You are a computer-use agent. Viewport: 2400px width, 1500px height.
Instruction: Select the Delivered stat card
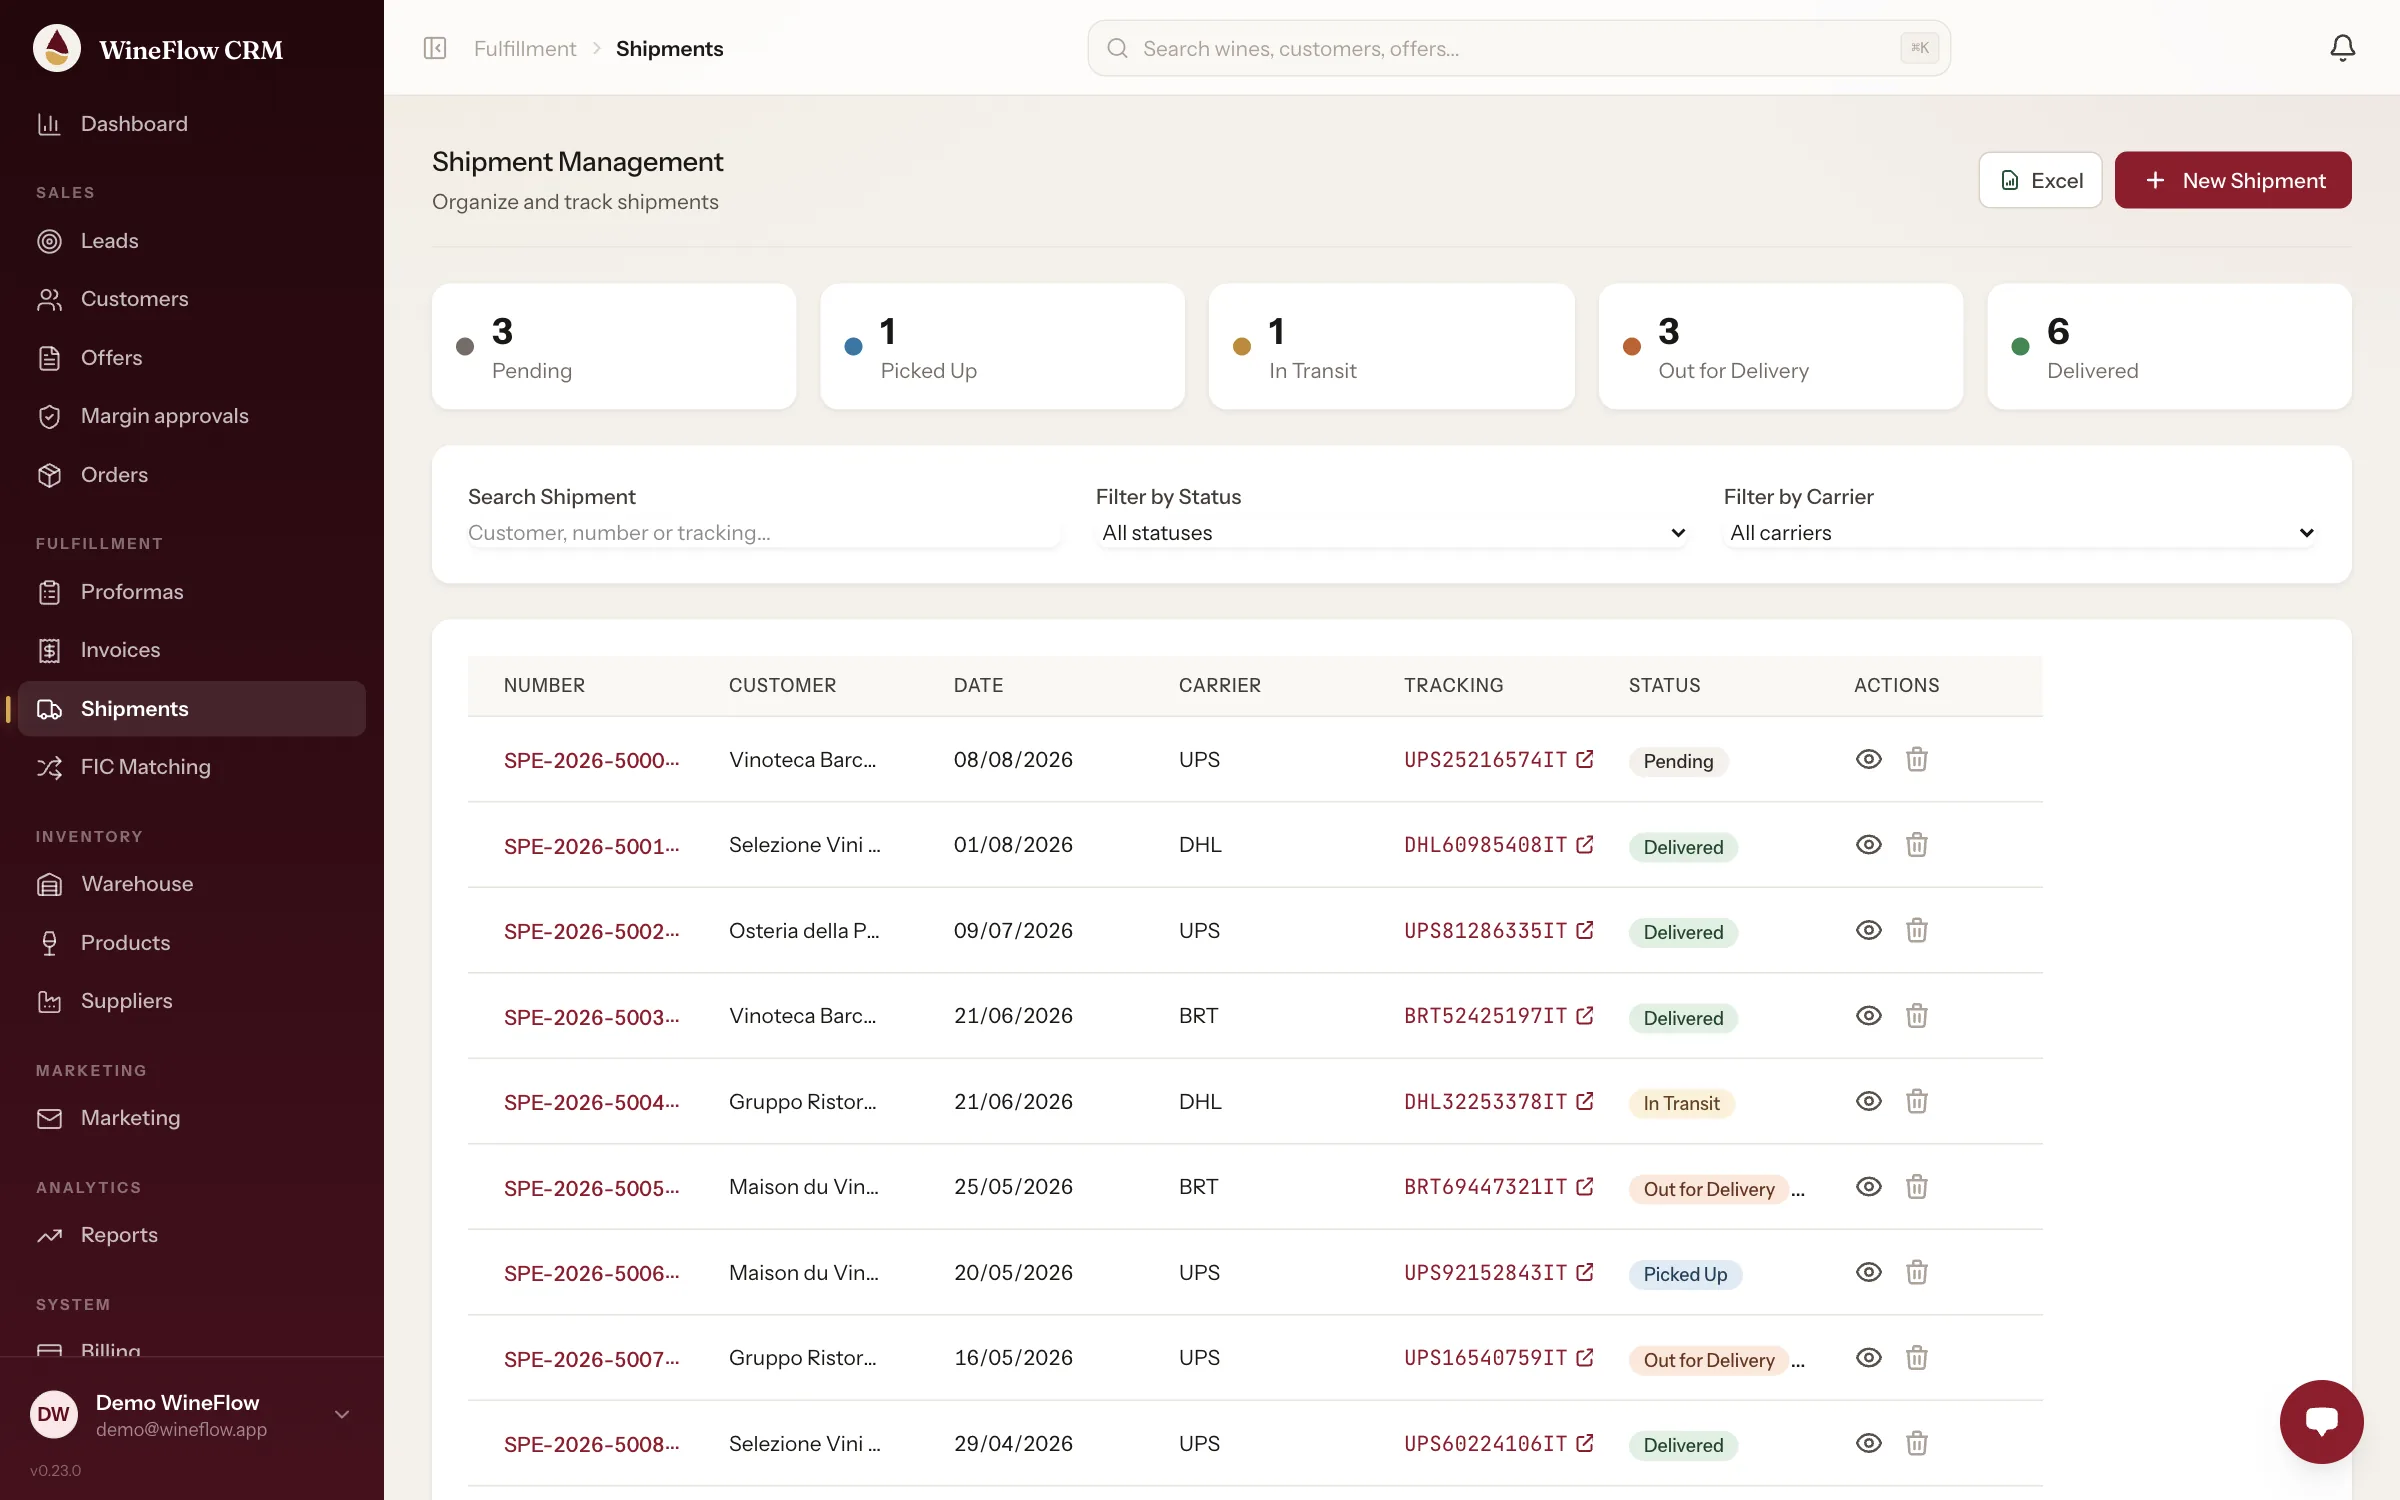pyautogui.click(x=2169, y=346)
